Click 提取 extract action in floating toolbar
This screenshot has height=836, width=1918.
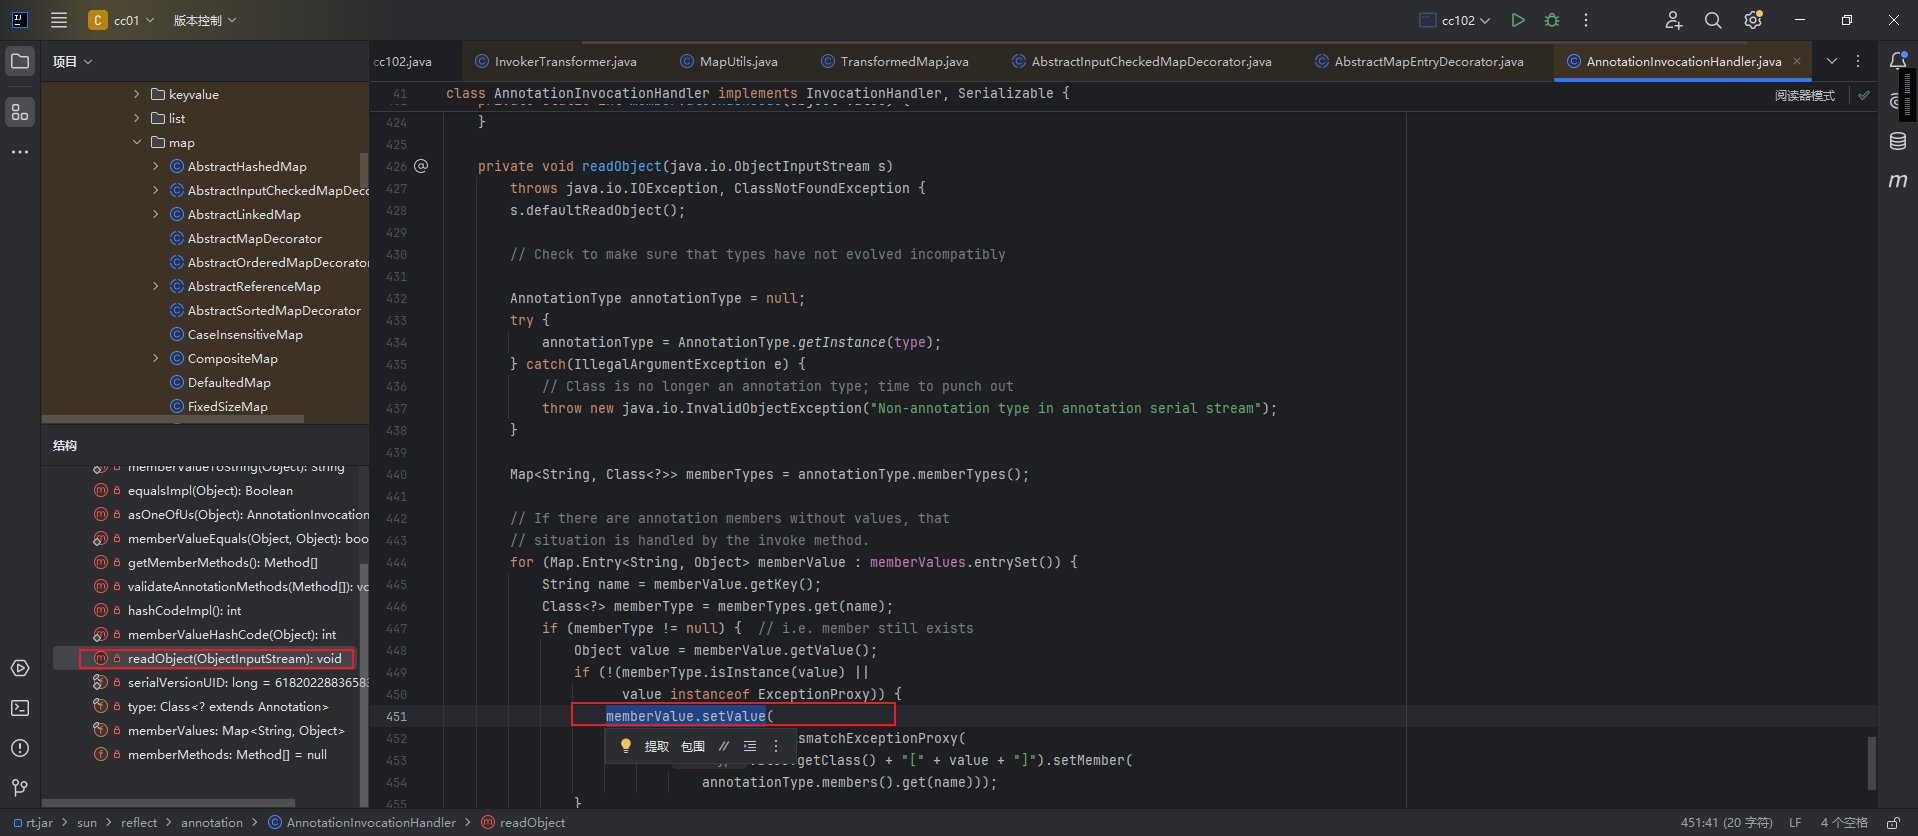[x=657, y=746]
